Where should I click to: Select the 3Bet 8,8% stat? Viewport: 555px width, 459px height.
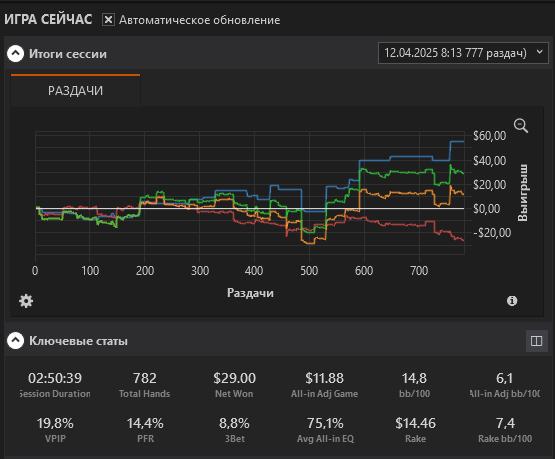(234, 429)
